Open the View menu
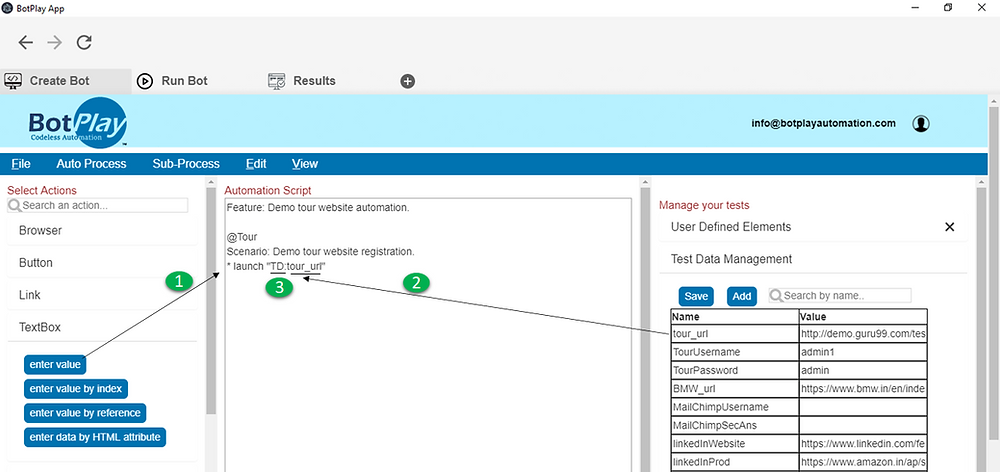This screenshot has width=1000, height=472. pos(305,164)
